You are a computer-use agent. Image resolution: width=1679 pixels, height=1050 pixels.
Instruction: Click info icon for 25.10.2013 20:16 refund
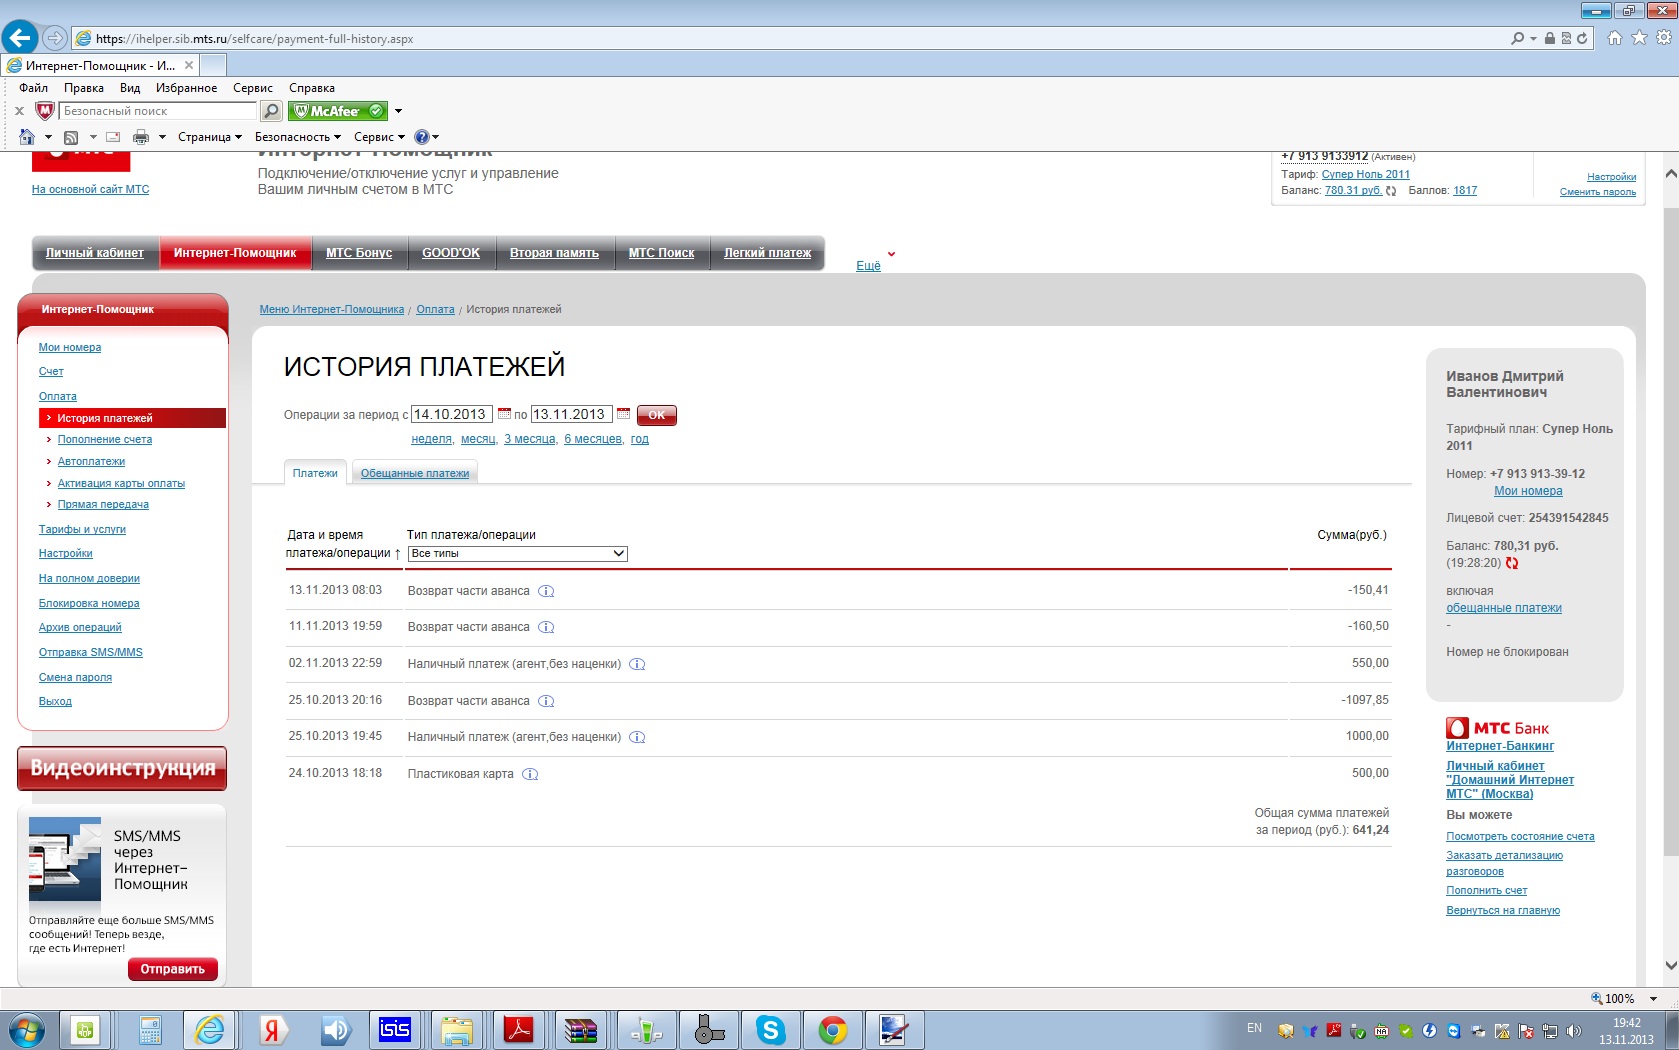click(546, 701)
